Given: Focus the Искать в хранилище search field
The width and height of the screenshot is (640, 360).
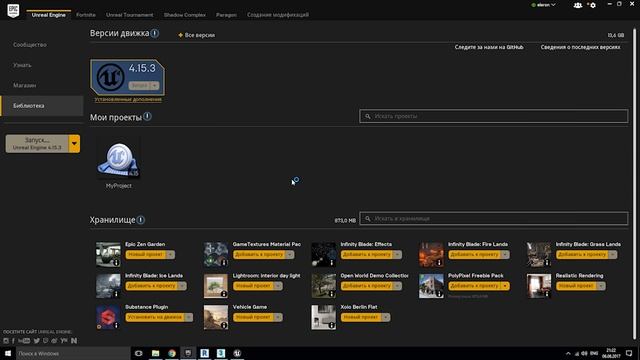Looking at the screenshot, I should (x=493, y=218).
